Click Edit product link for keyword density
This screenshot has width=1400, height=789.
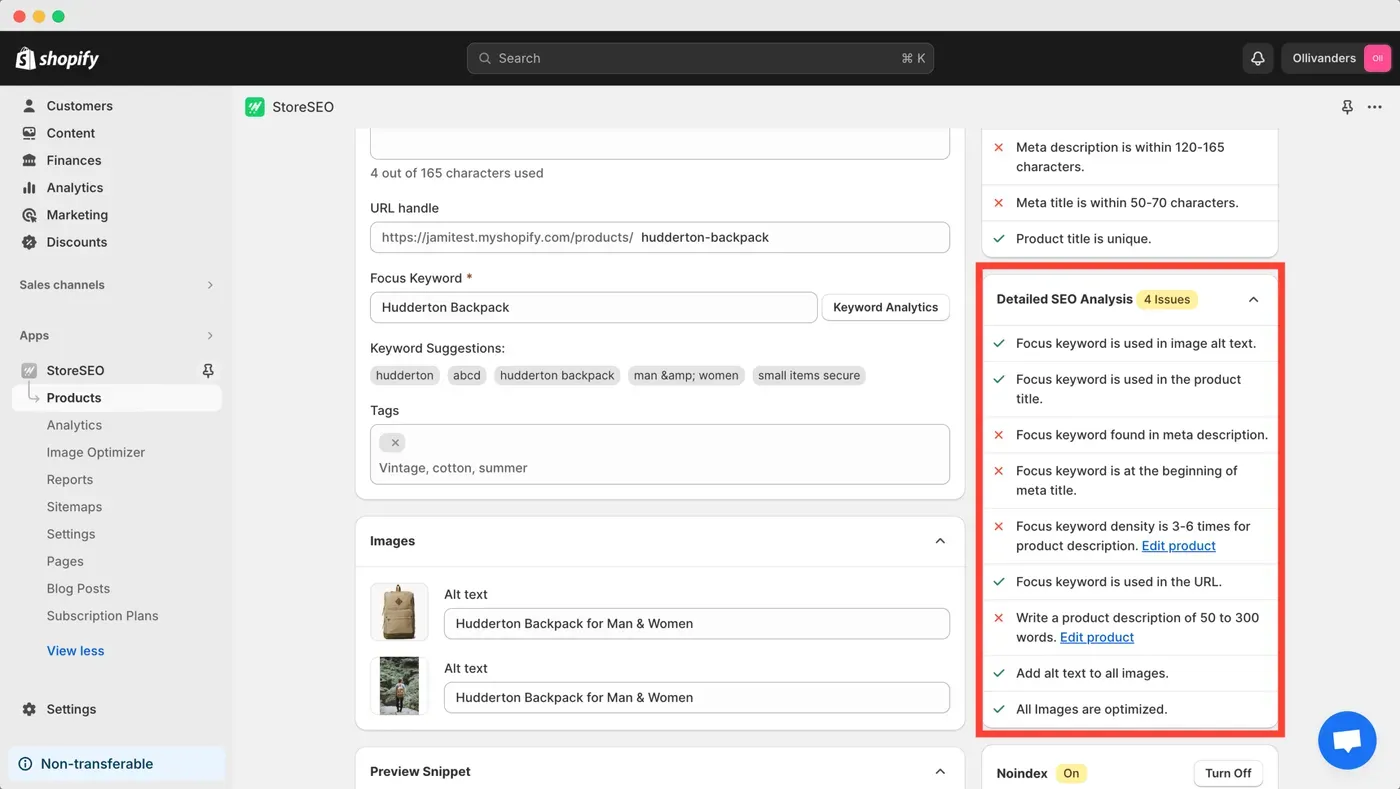tap(1178, 546)
